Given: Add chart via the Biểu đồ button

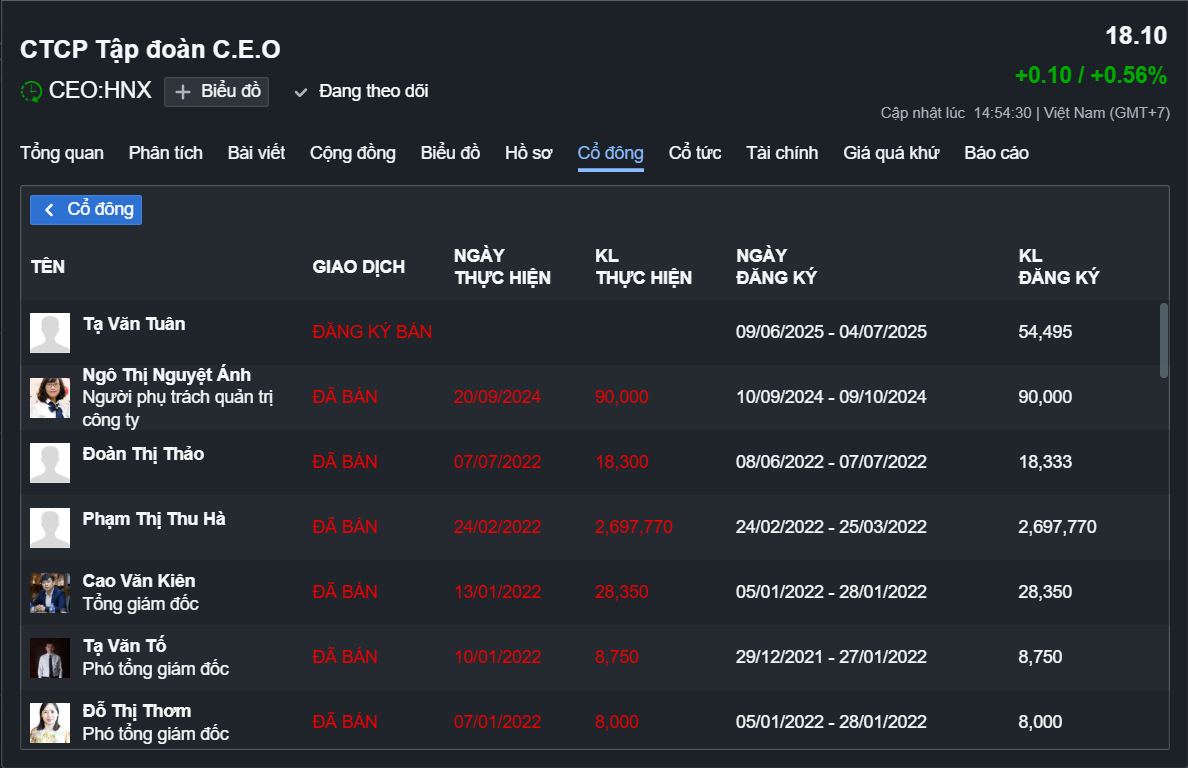Looking at the screenshot, I should click(x=217, y=92).
